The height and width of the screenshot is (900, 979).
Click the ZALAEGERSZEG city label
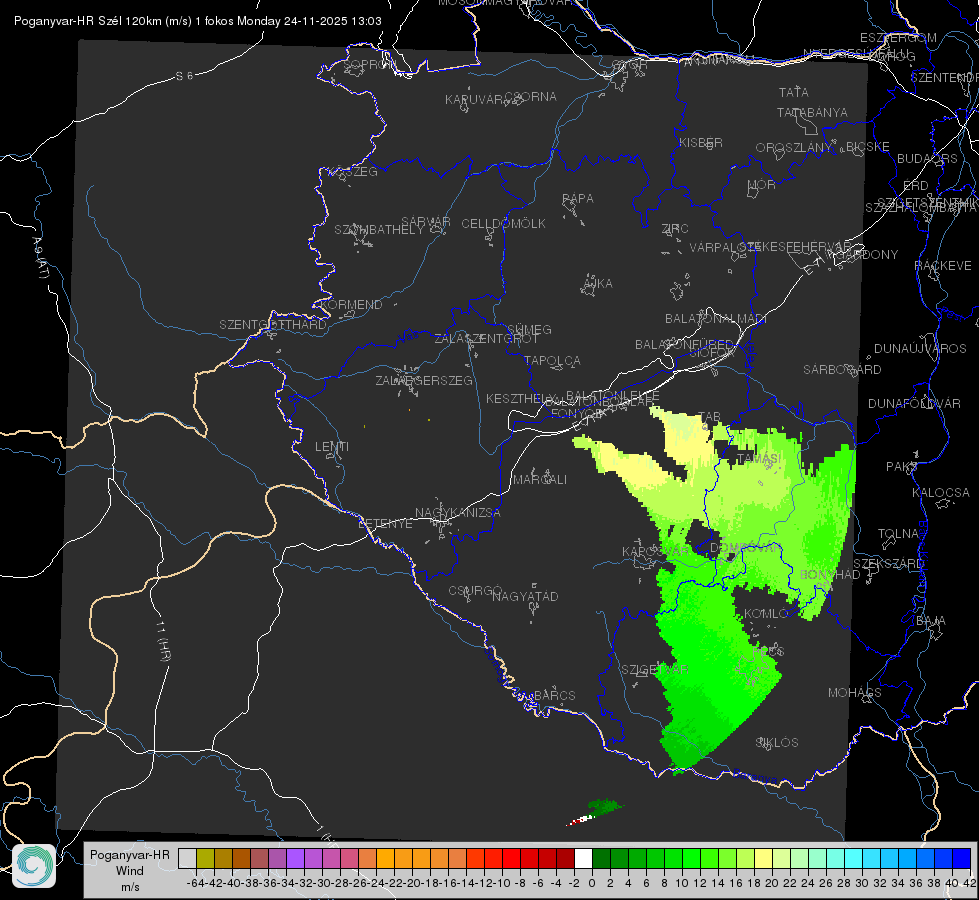coord(423,380)
